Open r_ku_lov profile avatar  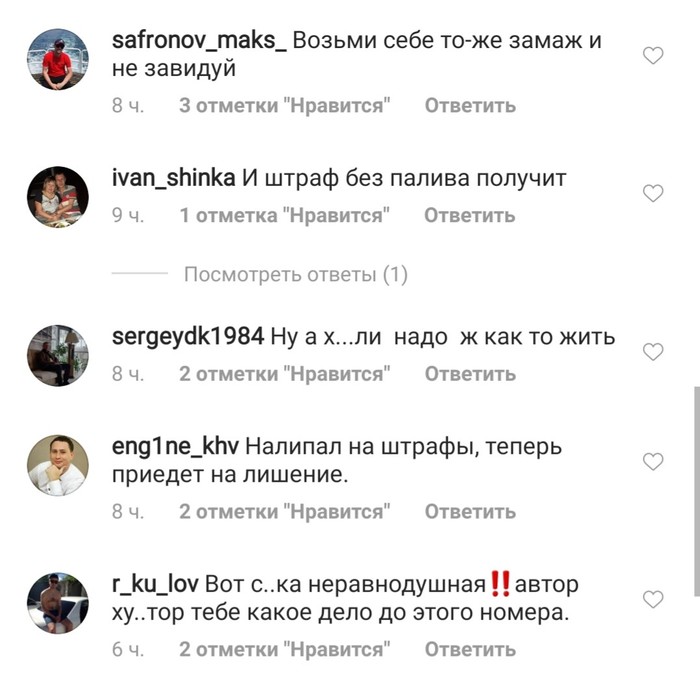58,603
